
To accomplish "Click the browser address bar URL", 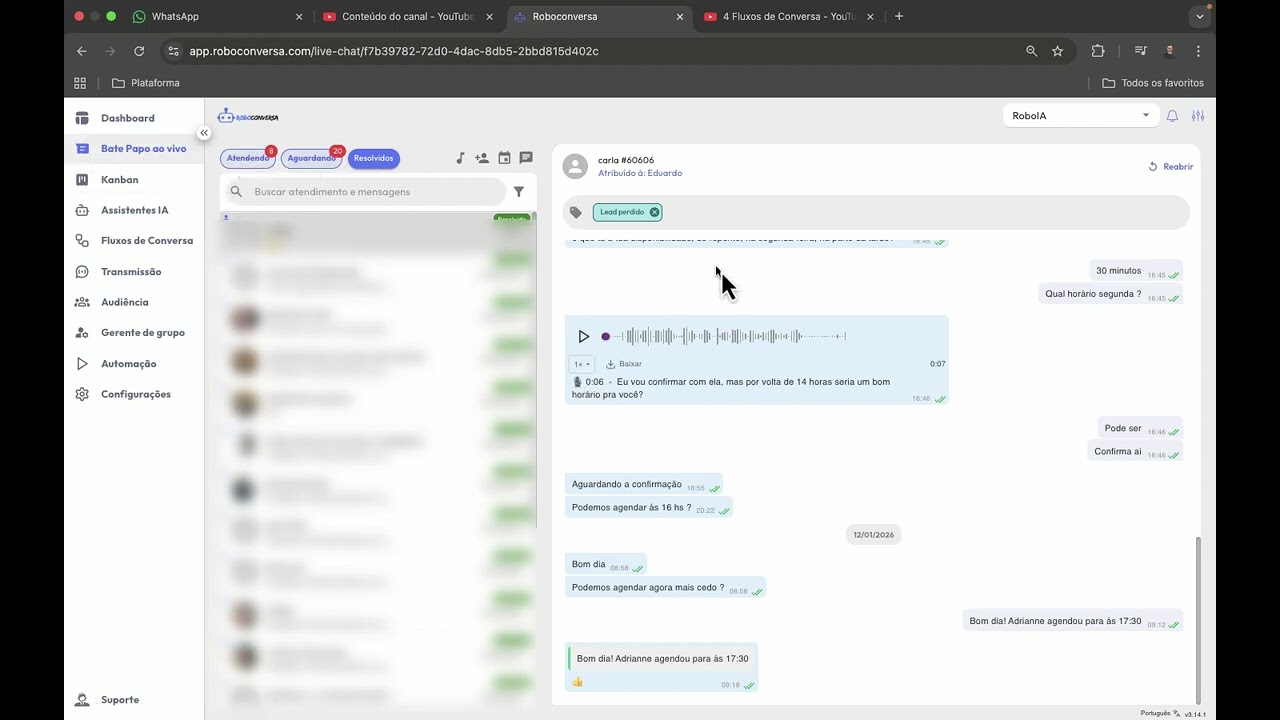I will (394, 51).
